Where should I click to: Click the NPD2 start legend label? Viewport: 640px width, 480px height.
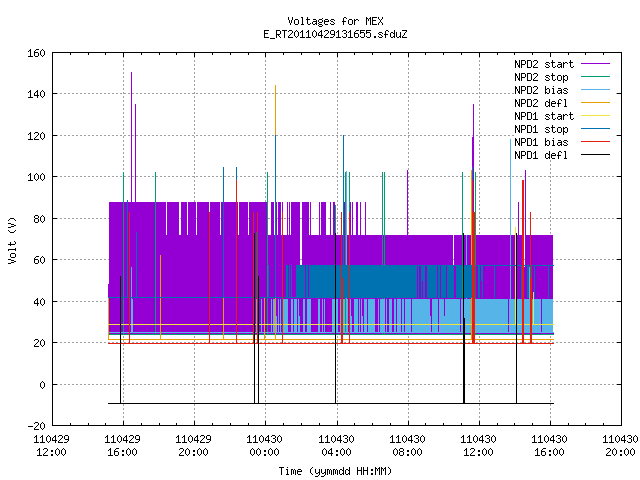click(544, 64)
